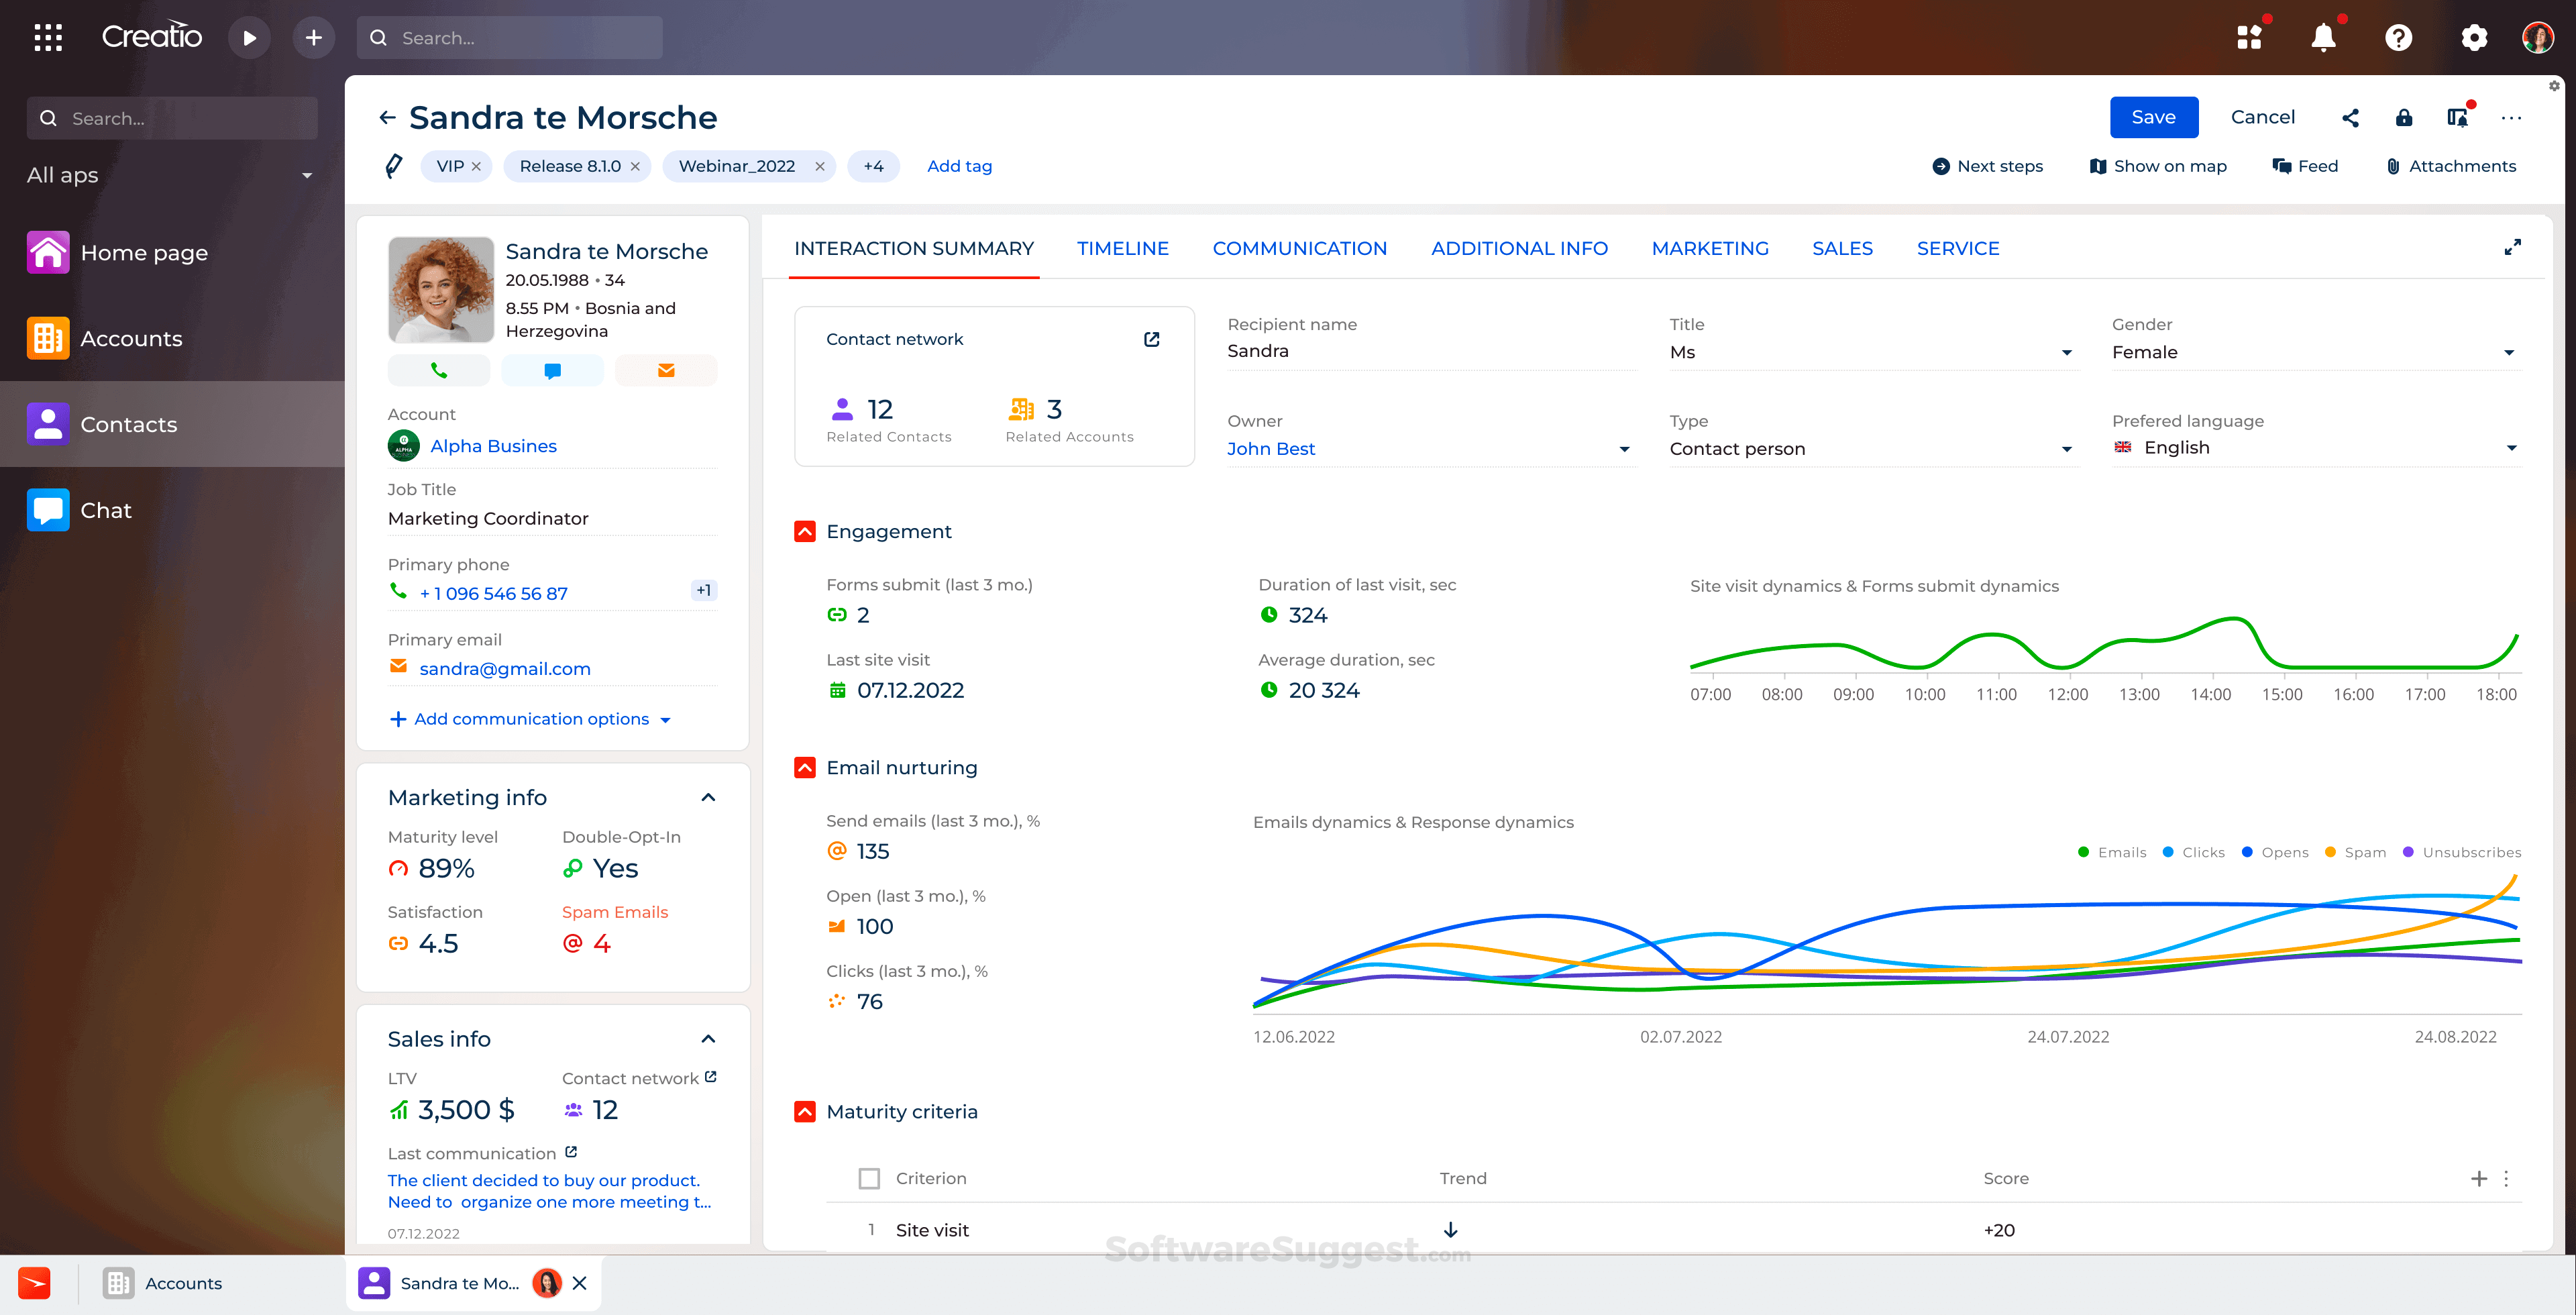
Task: Expand the All aps selector
Action: coord(307,174)
